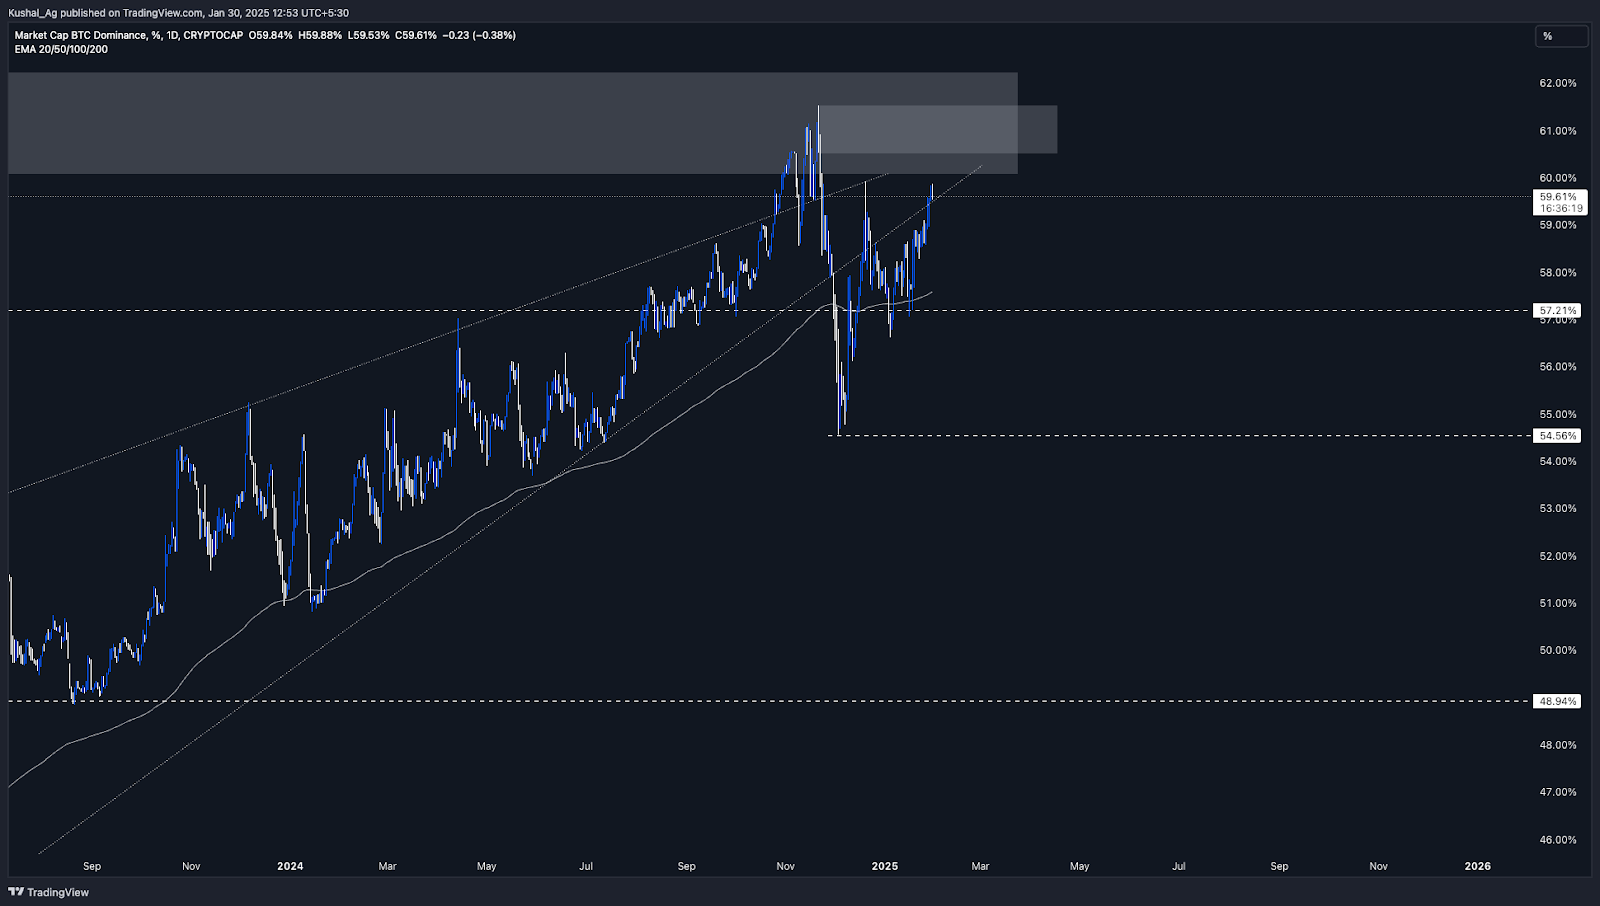Click the 48.00% price axis label
Viewport: 1600px width, 906px height.
(1558, 745)
